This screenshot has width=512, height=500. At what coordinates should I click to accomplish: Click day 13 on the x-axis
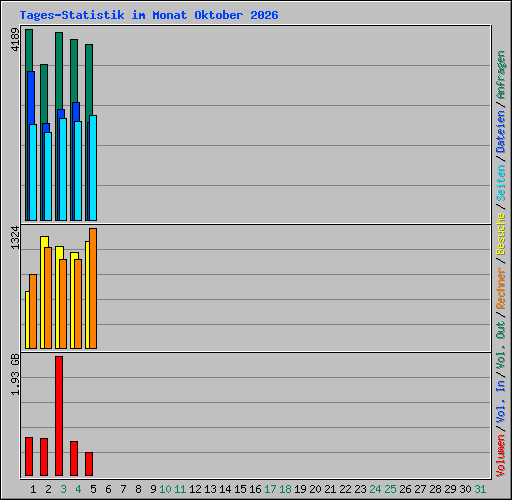(210, 489)
